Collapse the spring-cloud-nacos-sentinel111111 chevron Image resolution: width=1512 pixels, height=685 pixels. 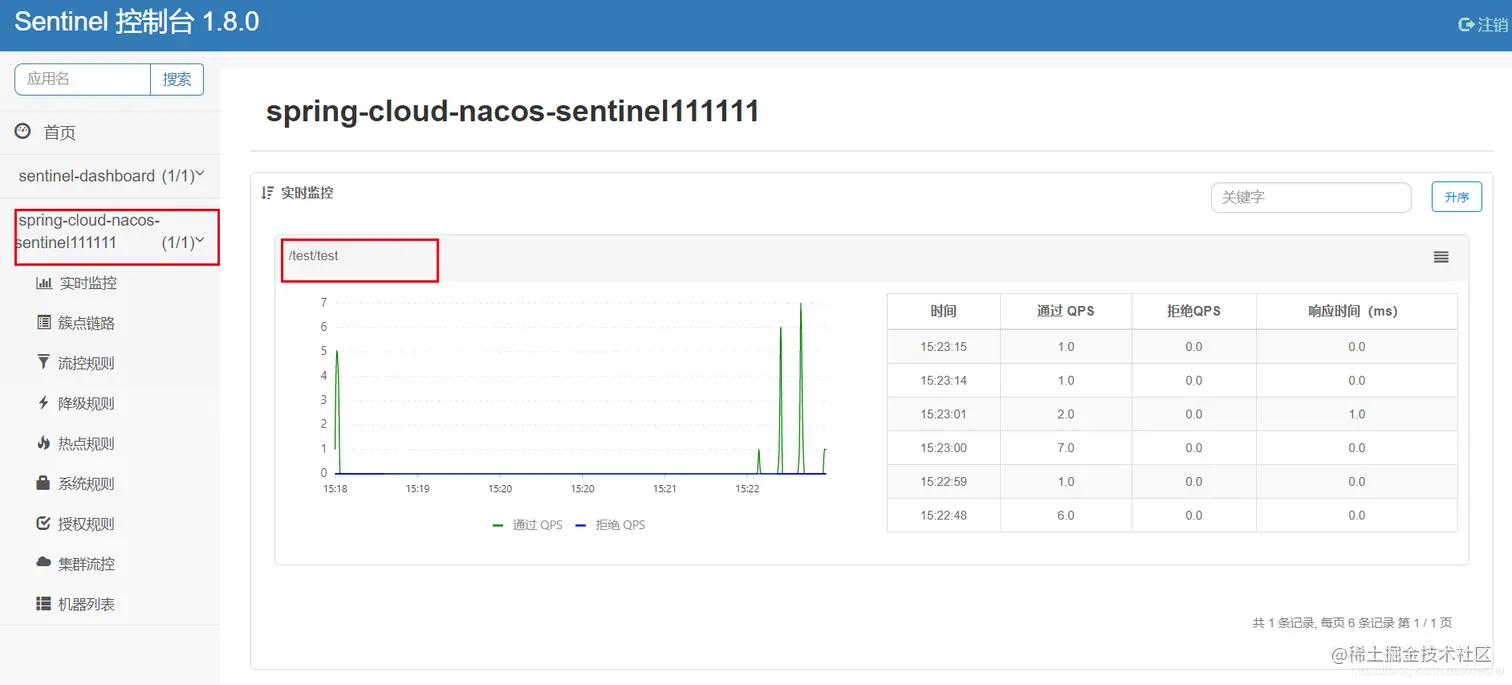(200, 240)
